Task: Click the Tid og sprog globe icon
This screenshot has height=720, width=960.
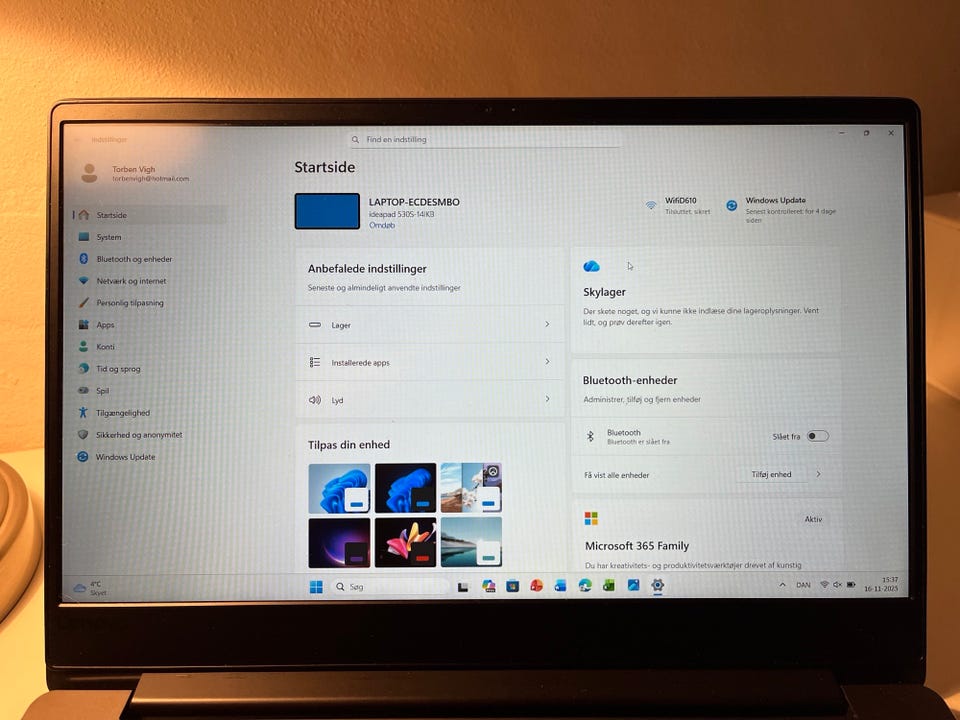Action: coord(83,369)
